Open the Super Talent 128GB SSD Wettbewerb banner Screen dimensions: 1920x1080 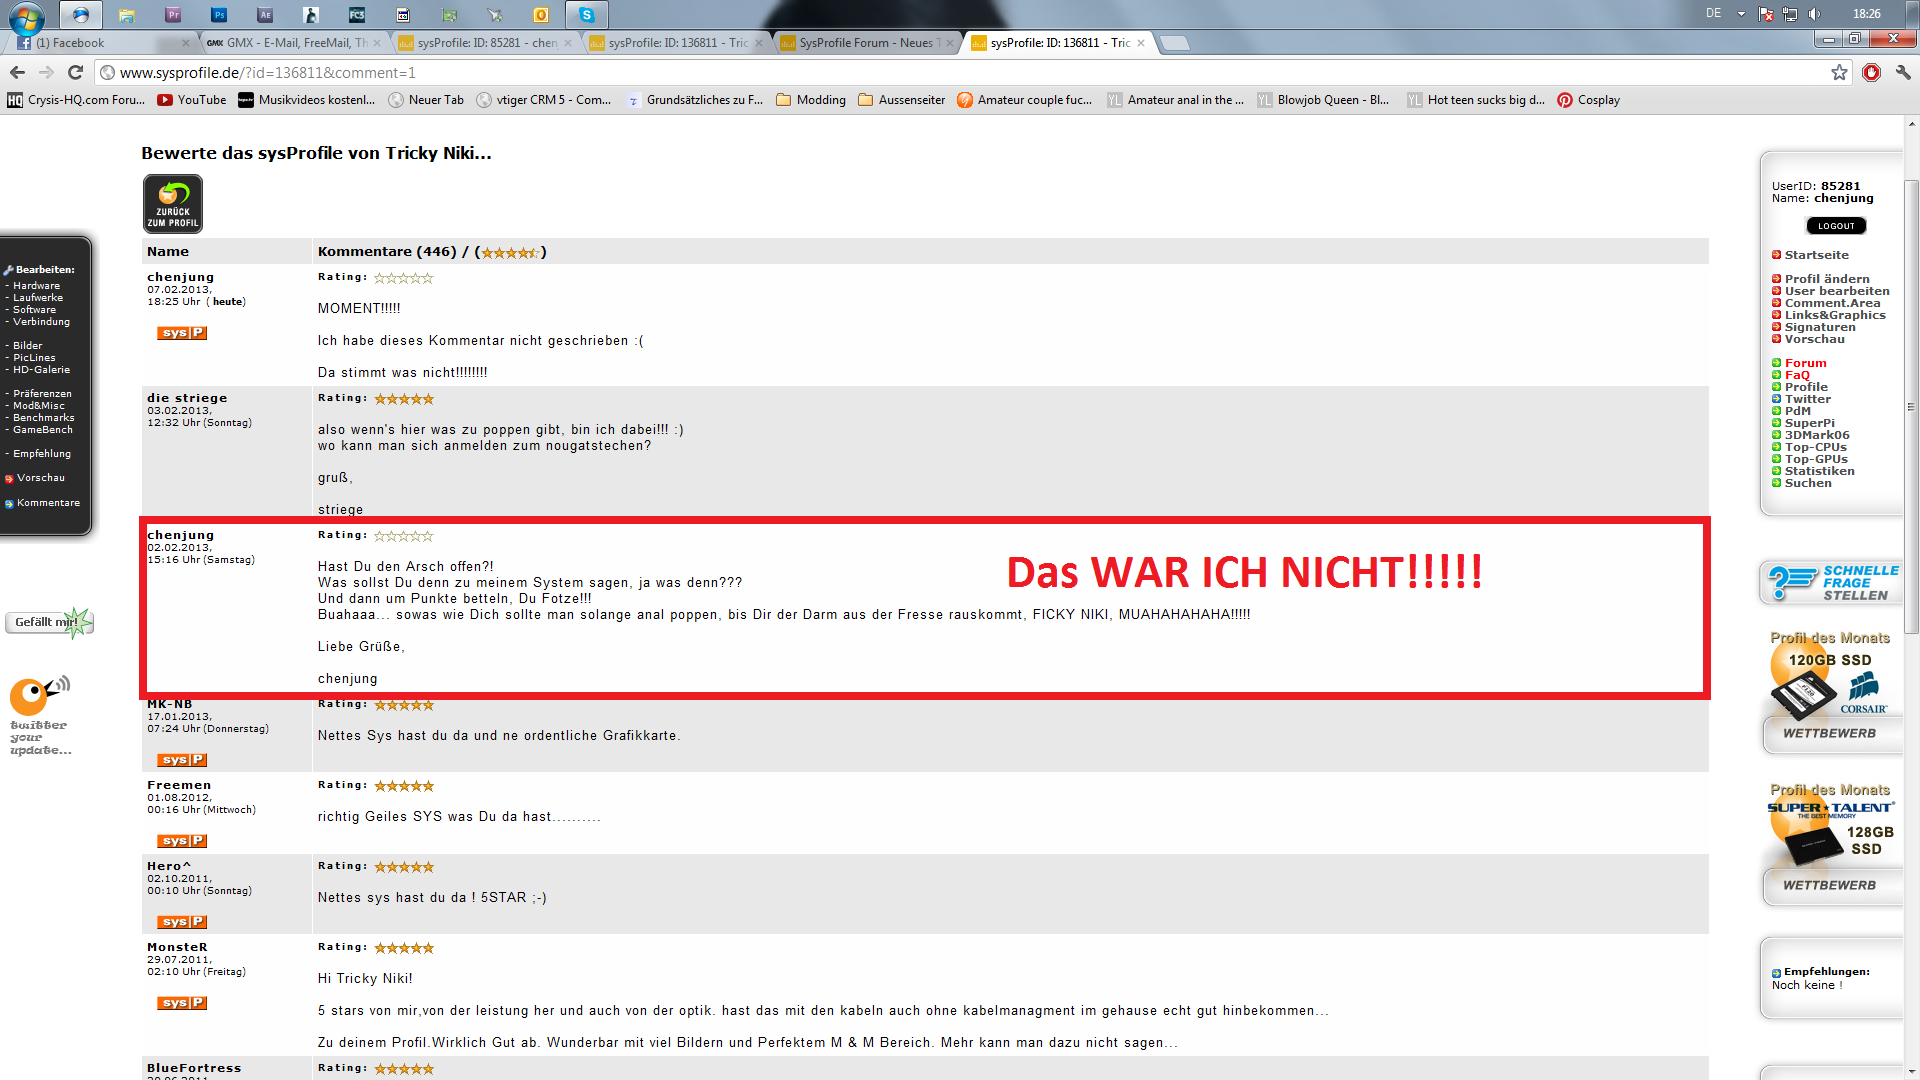1830,842
